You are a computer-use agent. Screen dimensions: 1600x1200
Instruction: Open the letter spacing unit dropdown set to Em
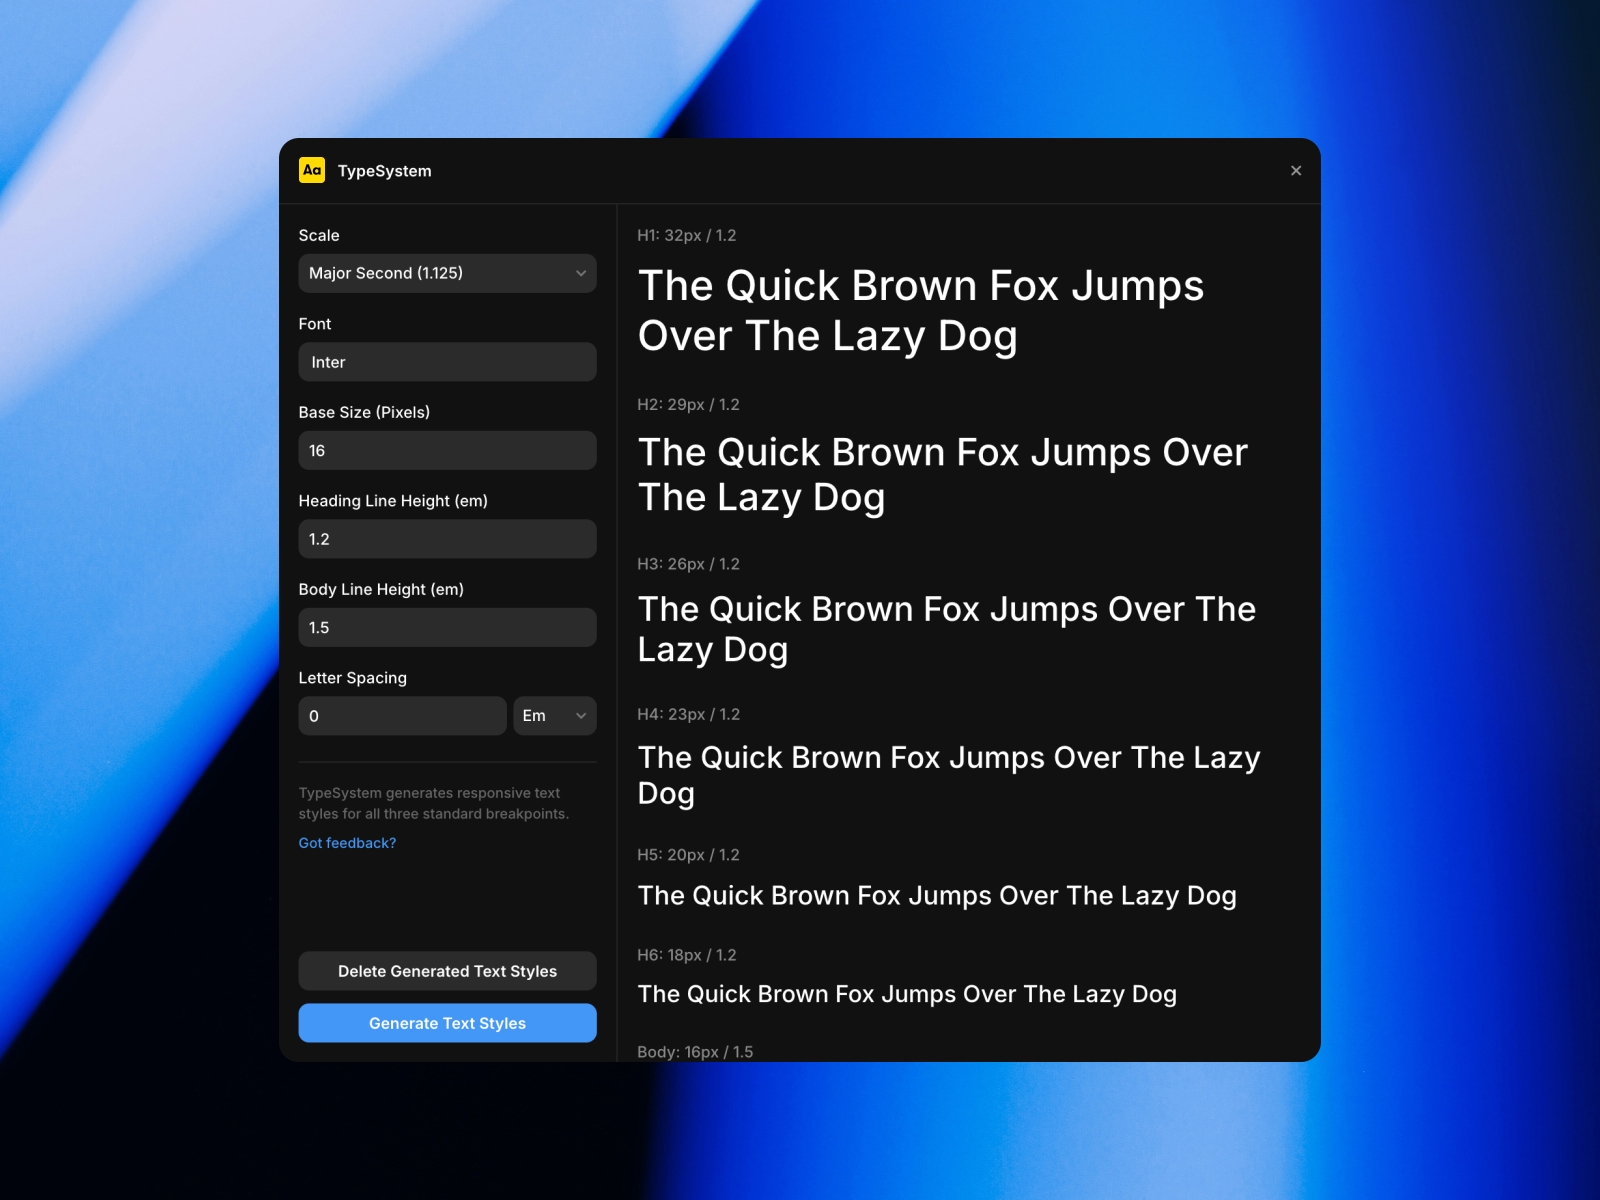tap(554, 716)
